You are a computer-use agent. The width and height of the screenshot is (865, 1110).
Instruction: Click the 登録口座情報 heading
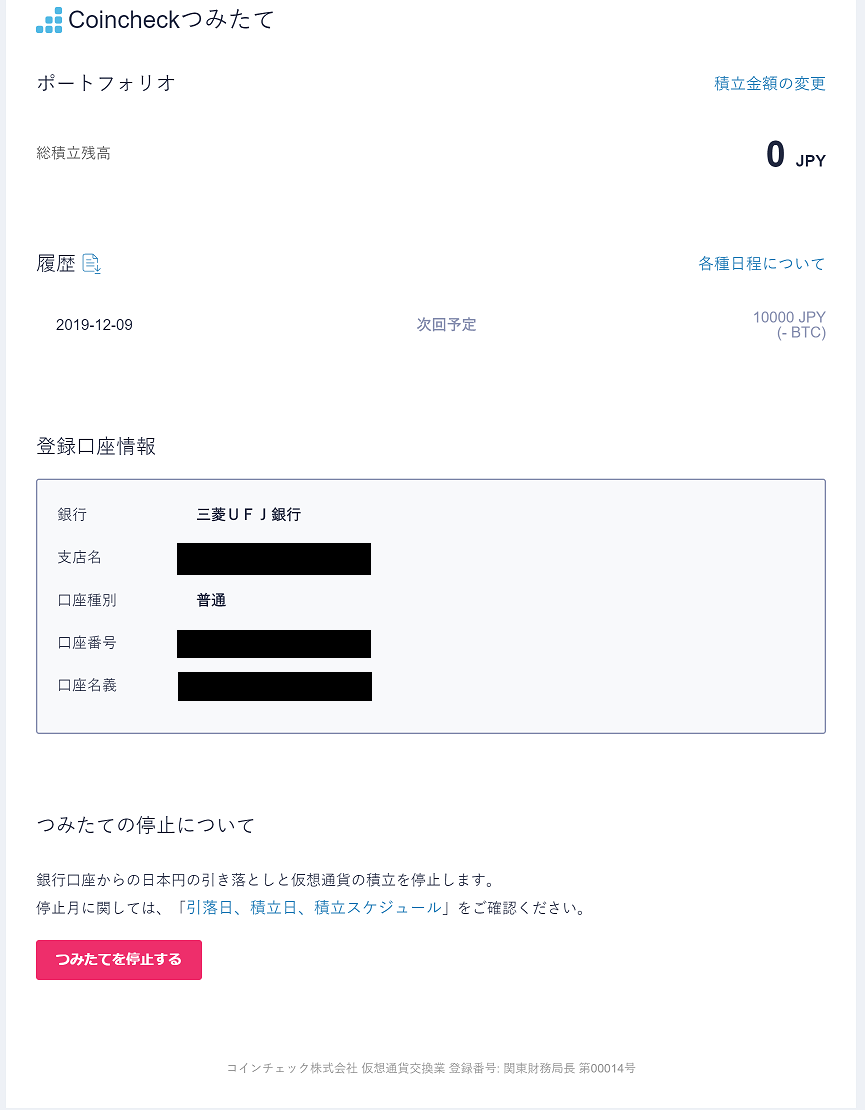coord(96,447)
